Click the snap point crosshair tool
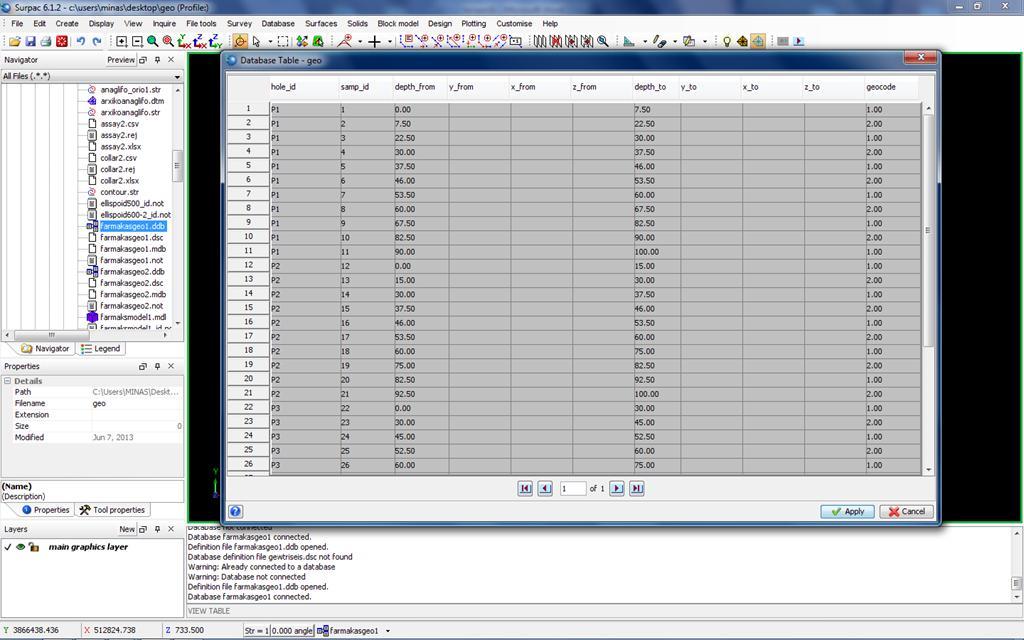 coord(374,41)
